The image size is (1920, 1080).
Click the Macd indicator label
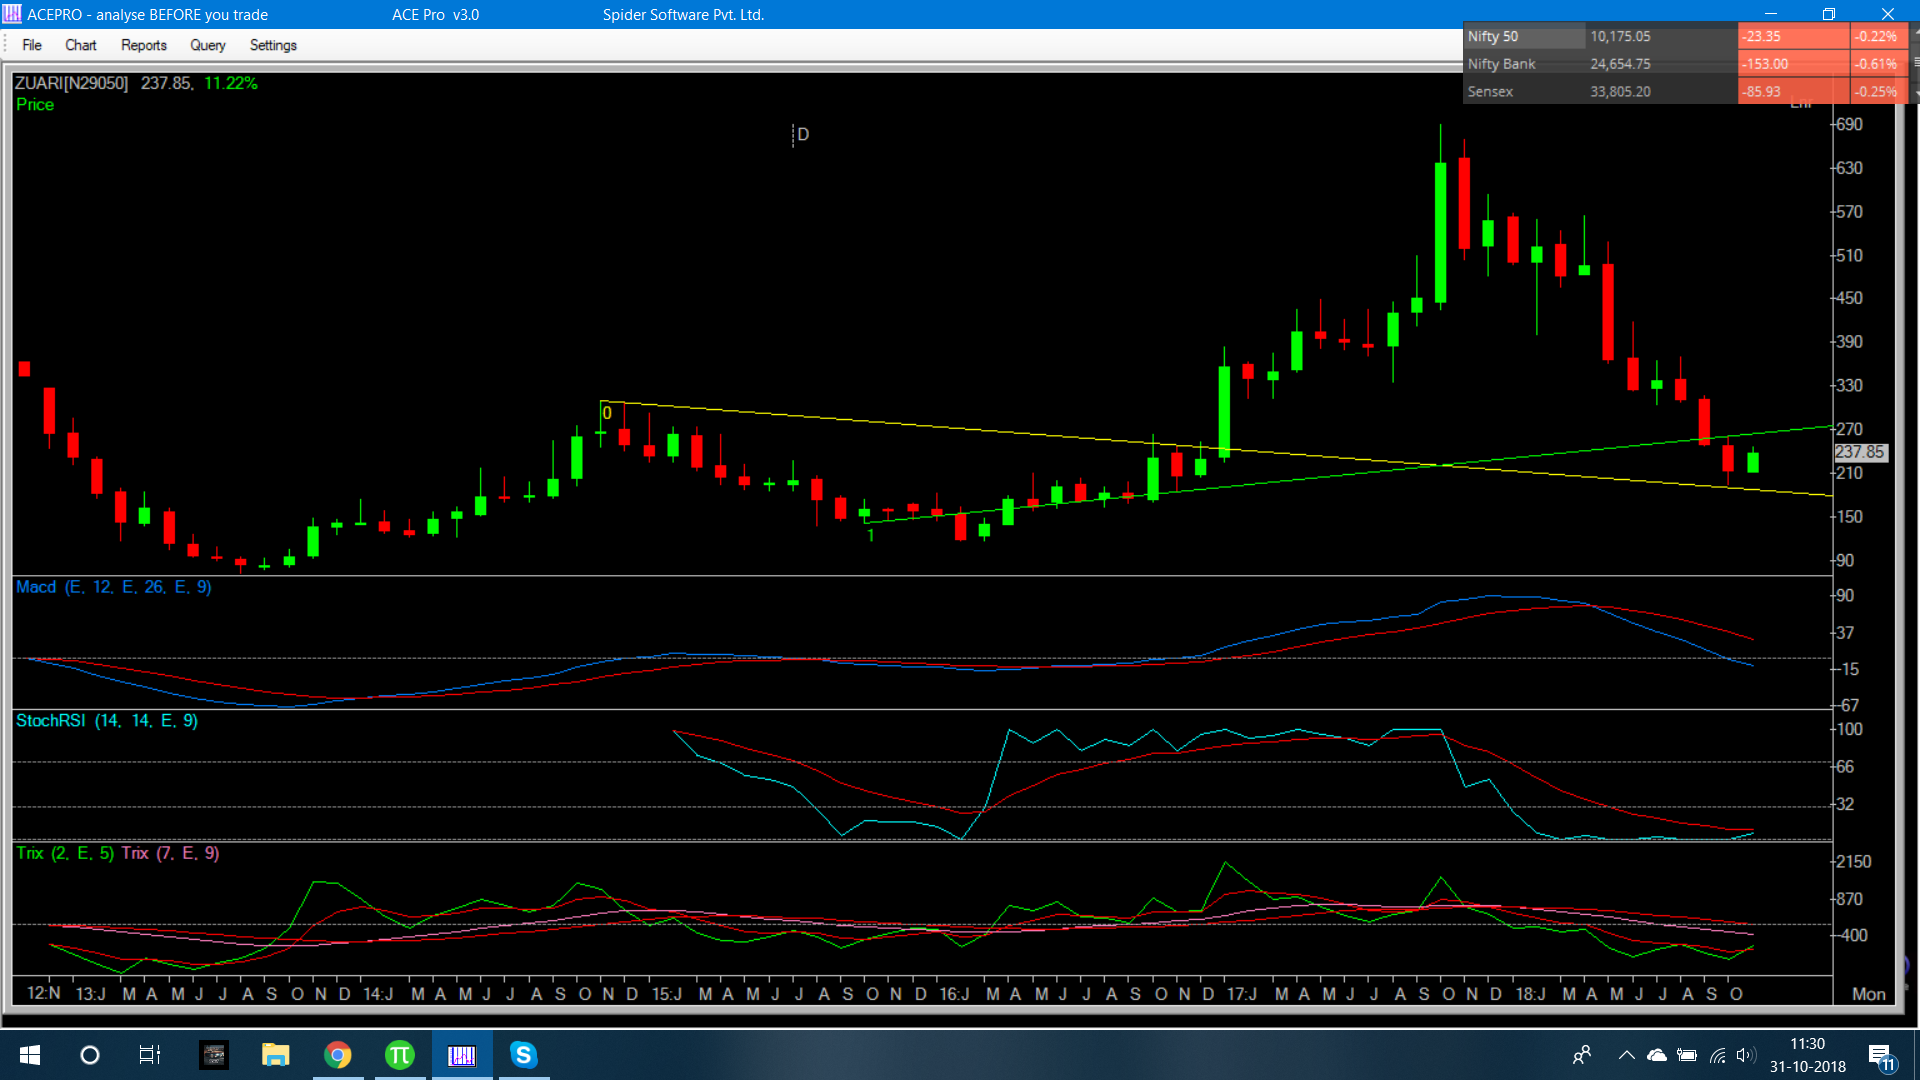pos(36,587)
